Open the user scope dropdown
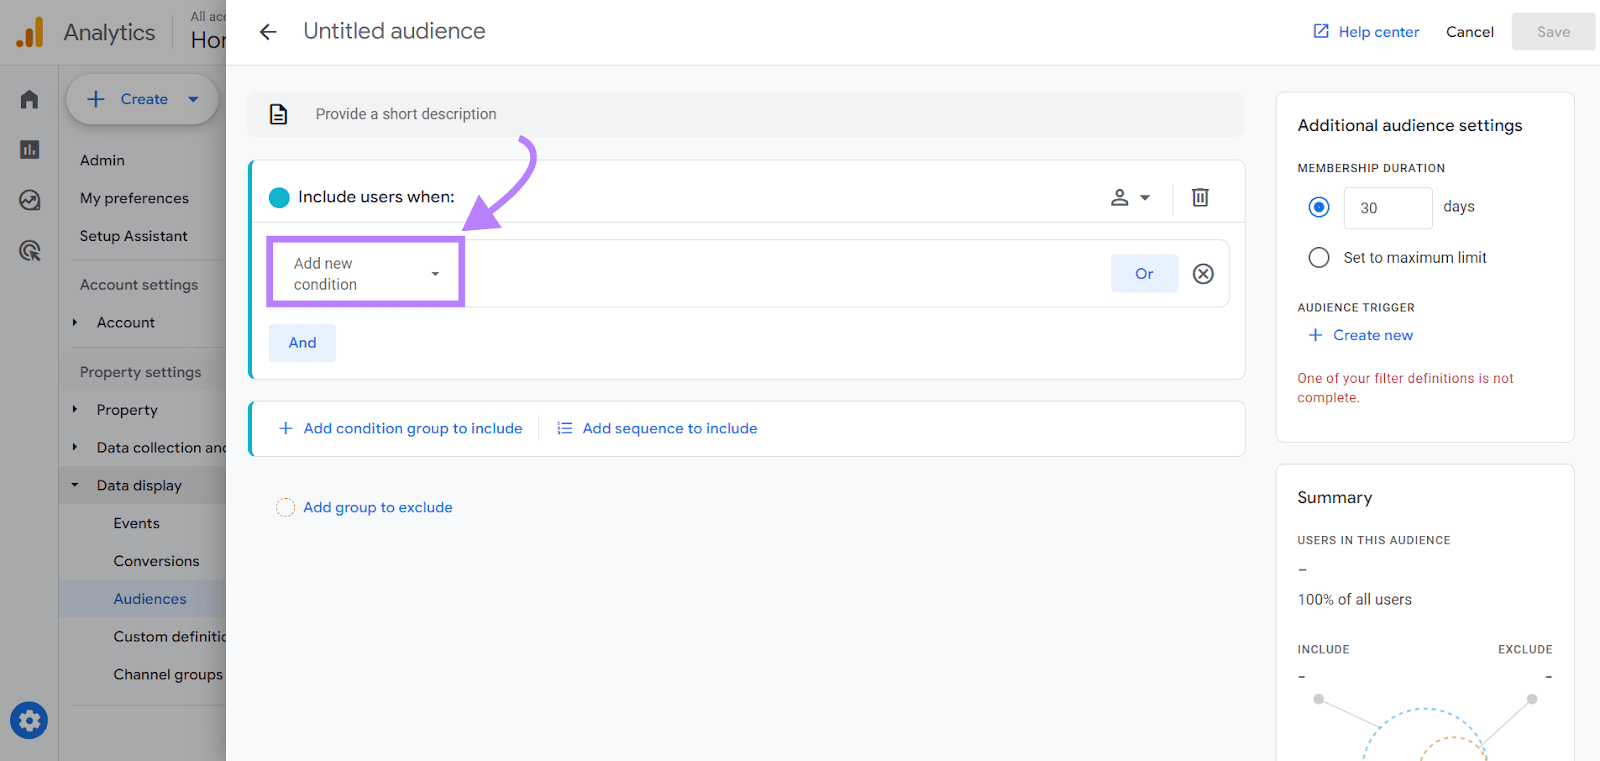 [1130, 197]
